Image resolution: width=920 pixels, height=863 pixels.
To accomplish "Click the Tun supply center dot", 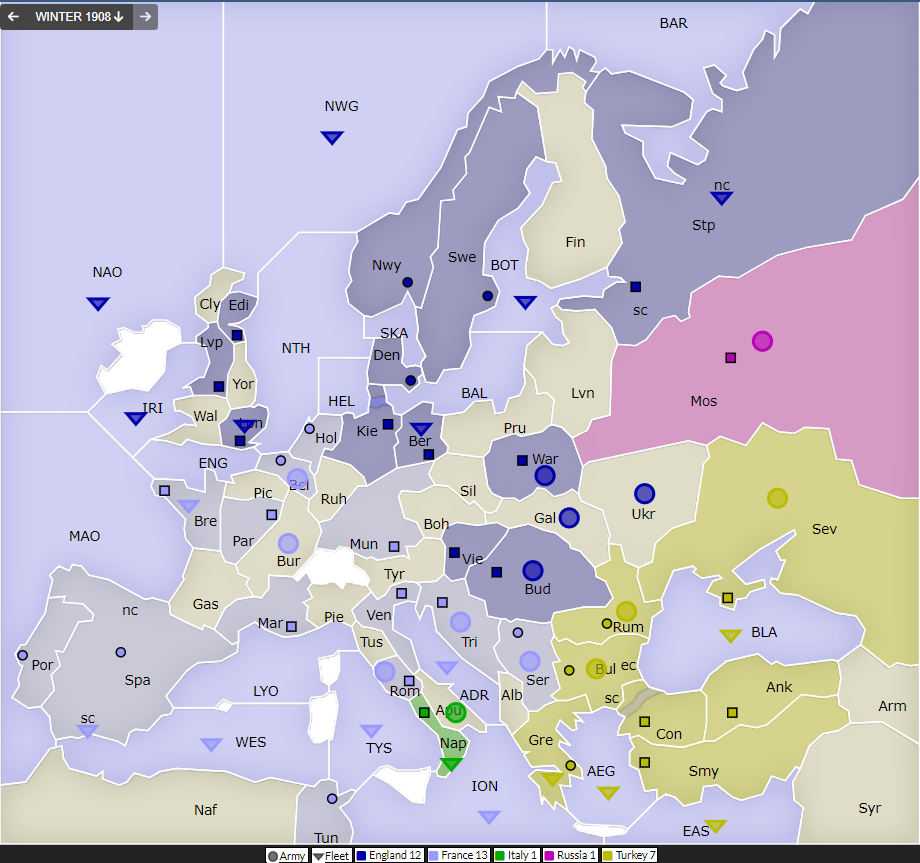I will (332, 798).
